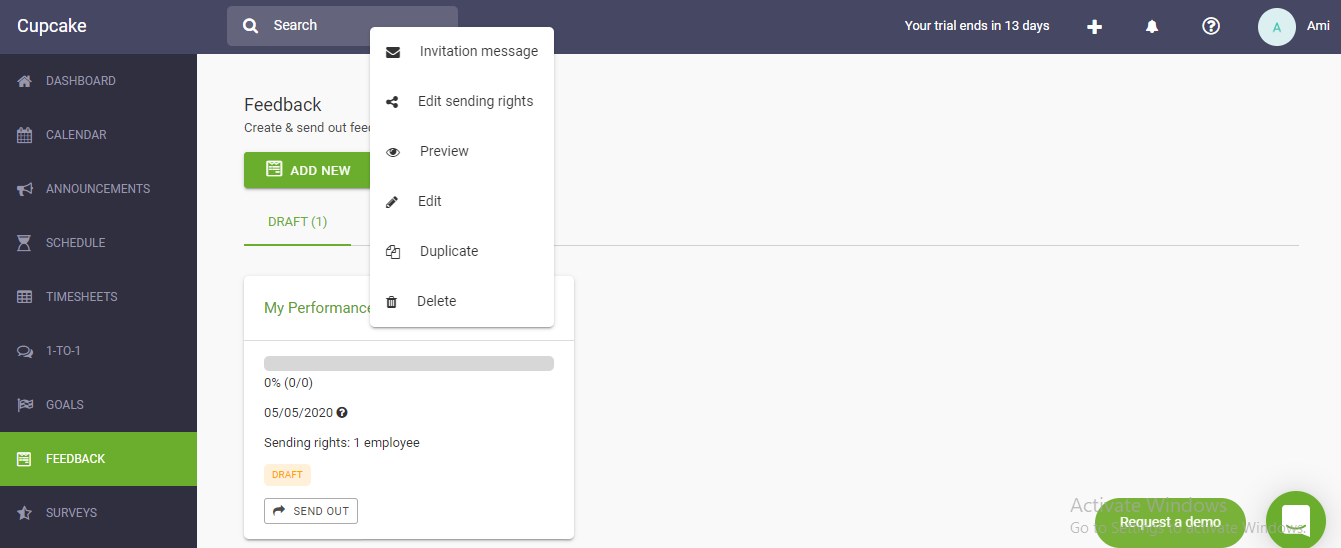Click the date help tooltip icon
Image resolution: width=1341 pixels, height=548 pixels.
pos(342,413)
